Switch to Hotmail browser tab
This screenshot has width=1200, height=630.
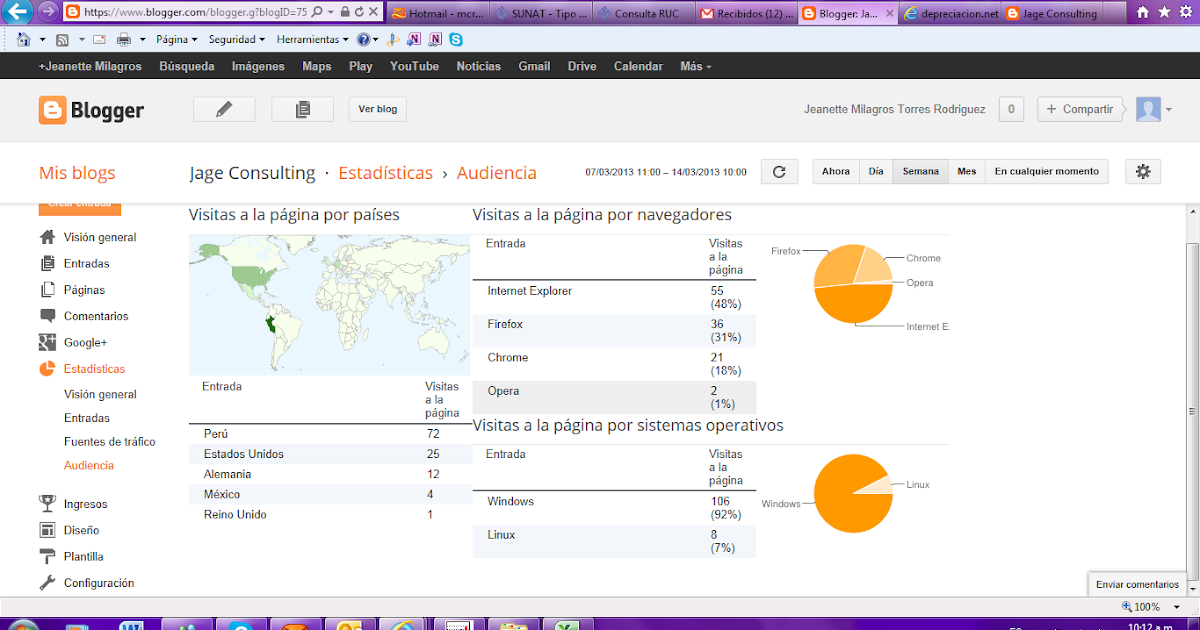pyautogui.click(x=436, y=13)
